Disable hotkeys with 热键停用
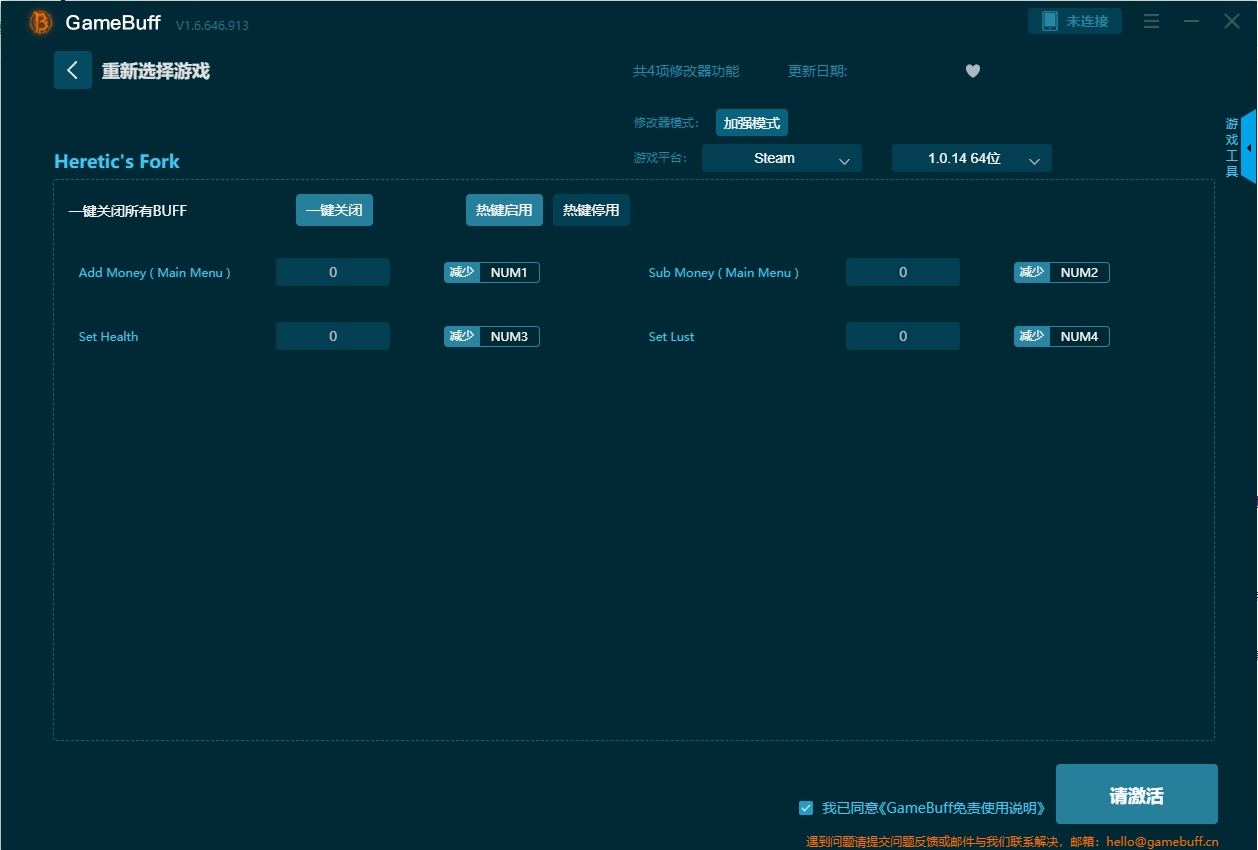 pyautogui.click(x=591, y=210)
